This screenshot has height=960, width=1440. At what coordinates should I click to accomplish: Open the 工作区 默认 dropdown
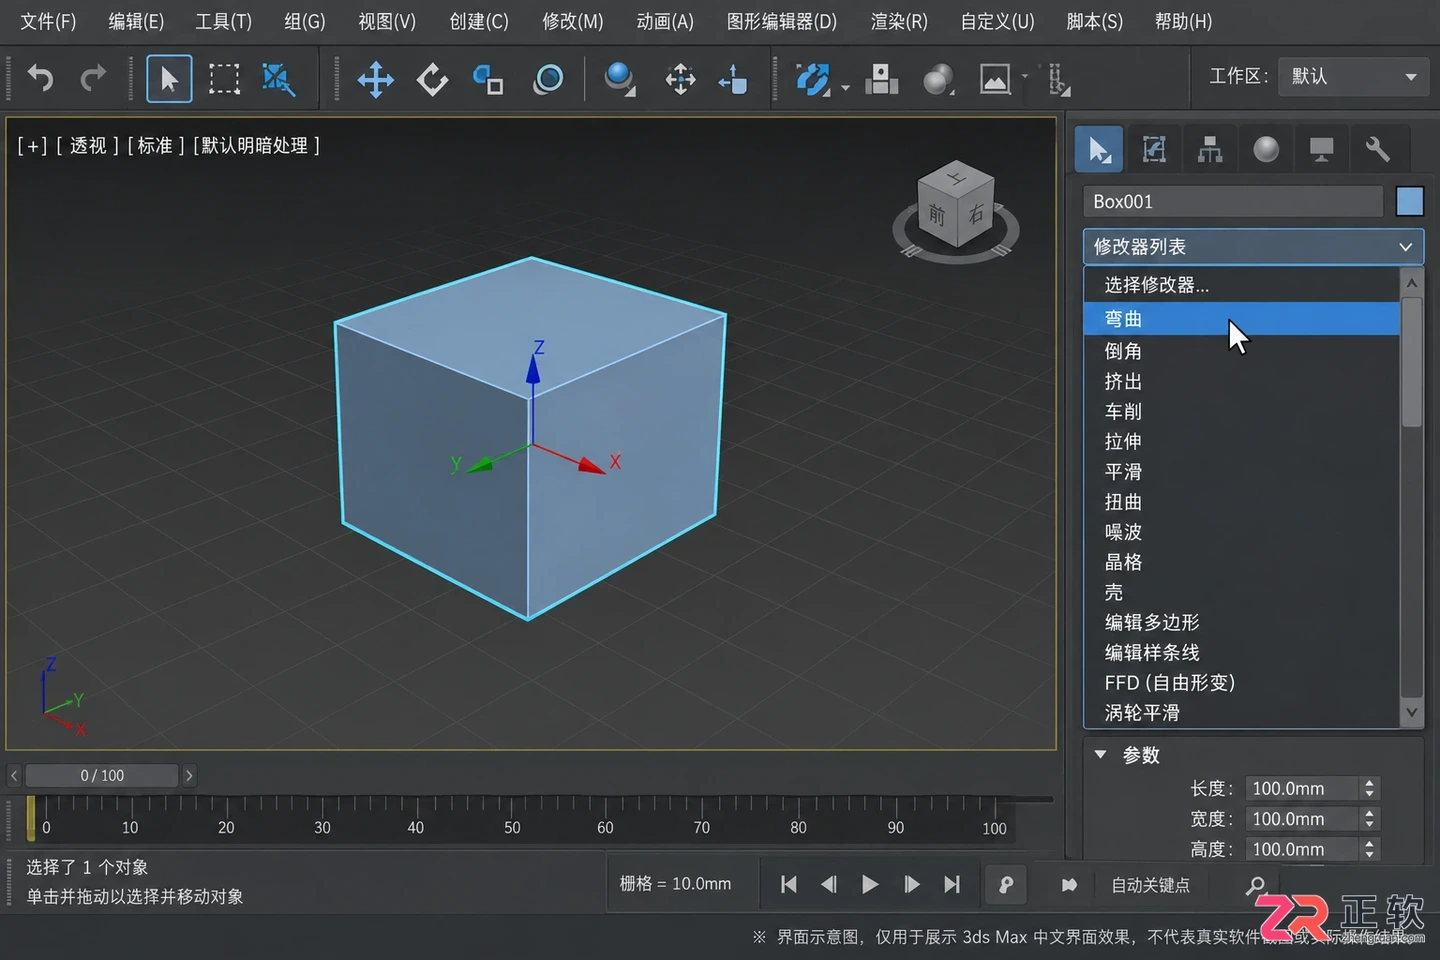click(x=1352, y=77)
